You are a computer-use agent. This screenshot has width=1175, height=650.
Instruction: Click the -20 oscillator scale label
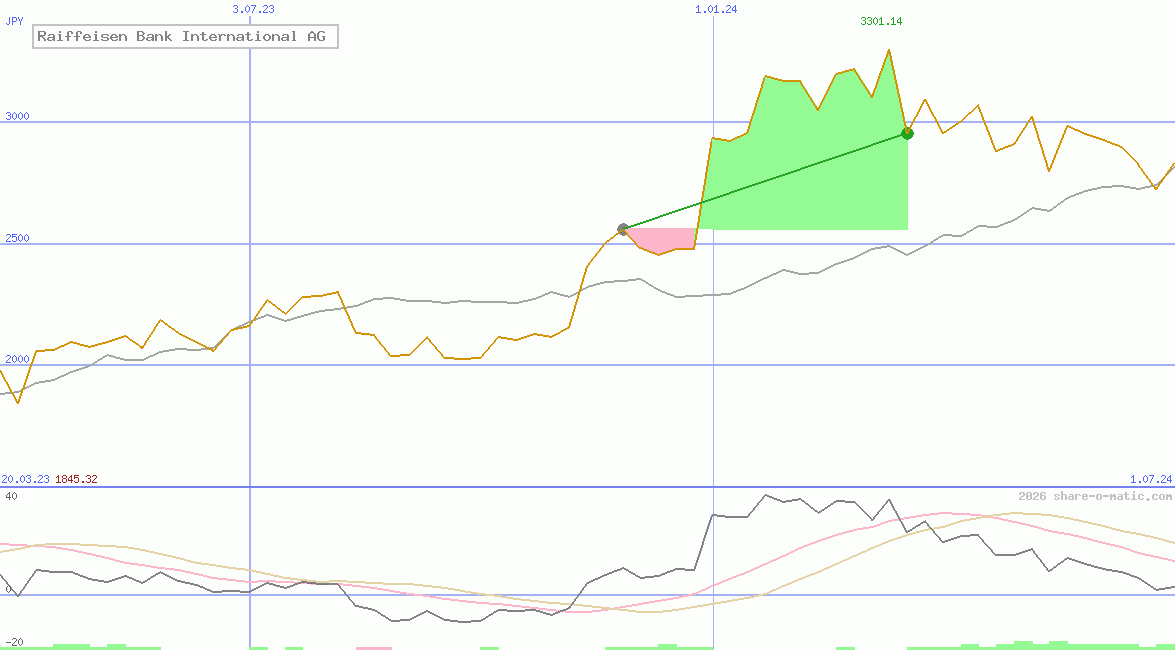pos(14,641)
